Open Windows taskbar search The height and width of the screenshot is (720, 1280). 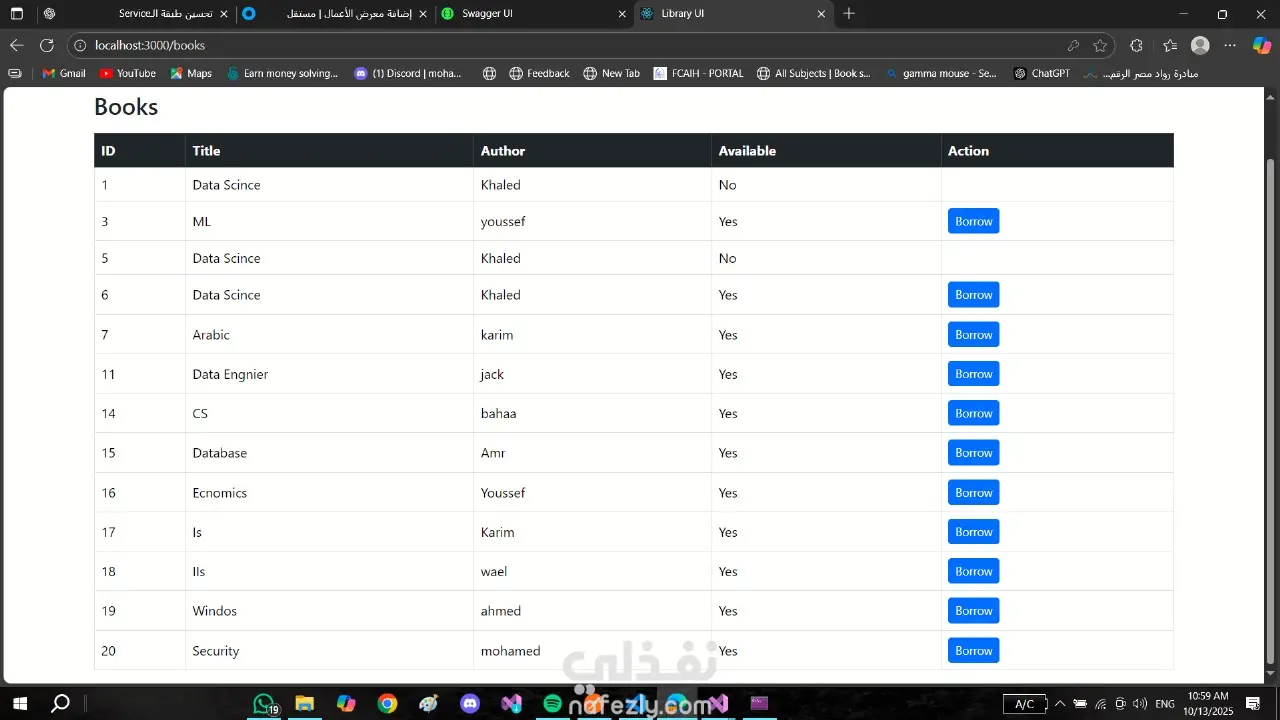tap(60, 704)
